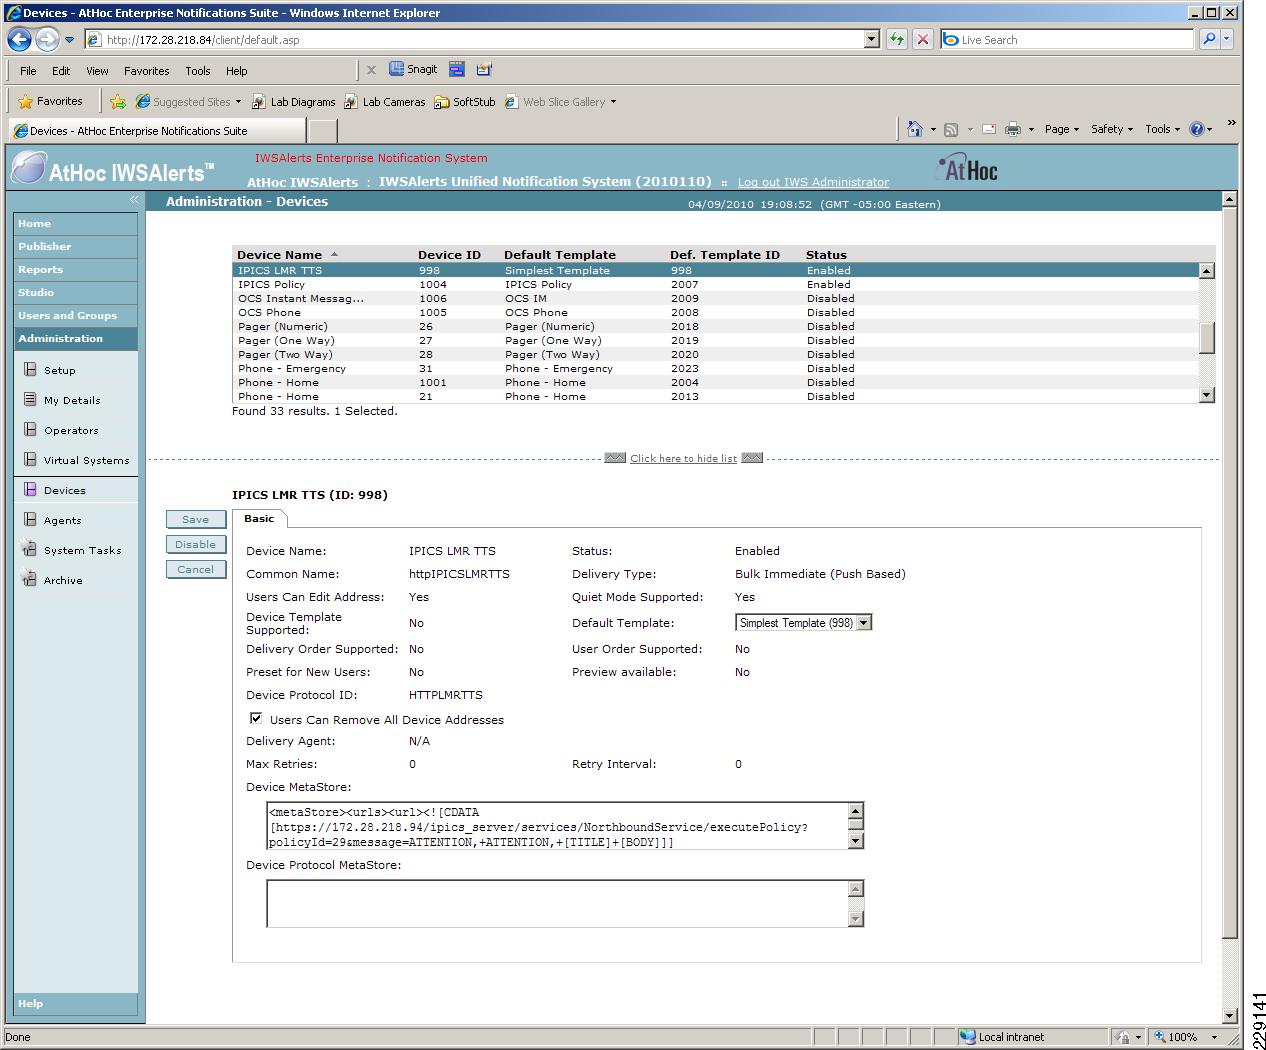Screen dimensions: 1266x1050
Task: Open My Details in the sidebar
Action: point(72,400)
